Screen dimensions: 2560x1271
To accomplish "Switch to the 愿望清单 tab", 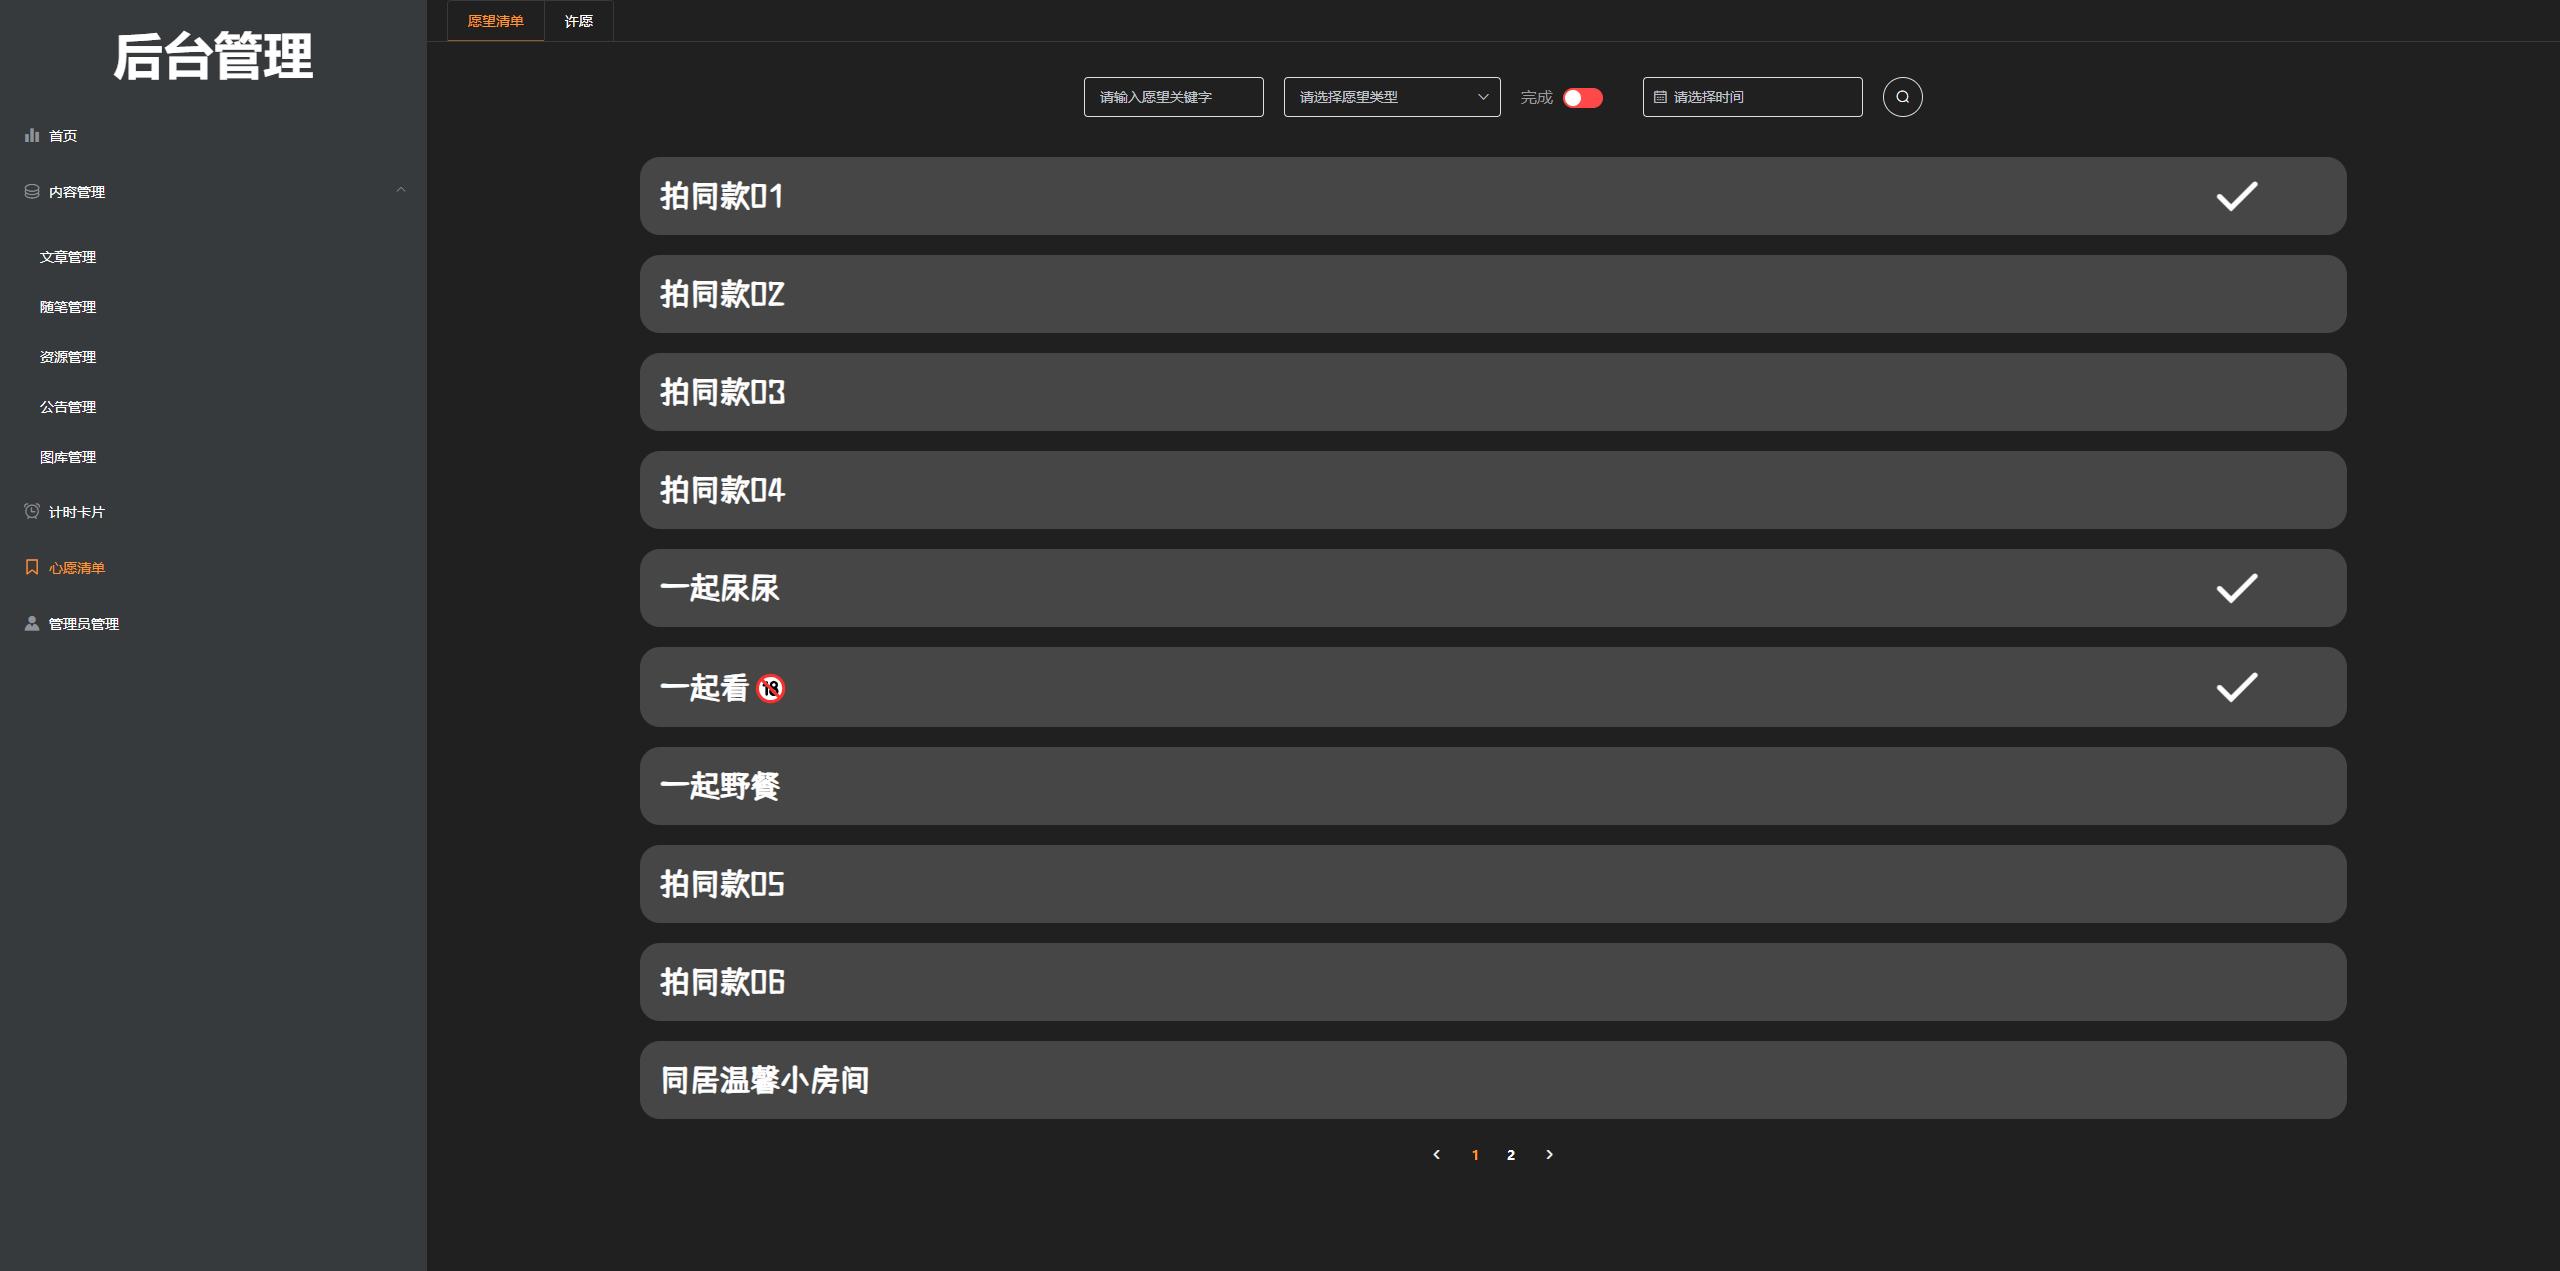I will [x=496, y=21].
